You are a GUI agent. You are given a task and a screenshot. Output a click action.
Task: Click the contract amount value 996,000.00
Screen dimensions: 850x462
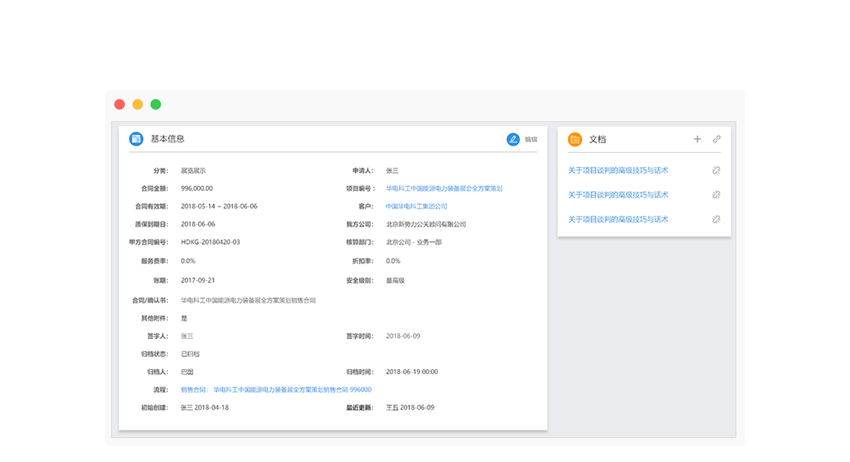tap(197, 188)
